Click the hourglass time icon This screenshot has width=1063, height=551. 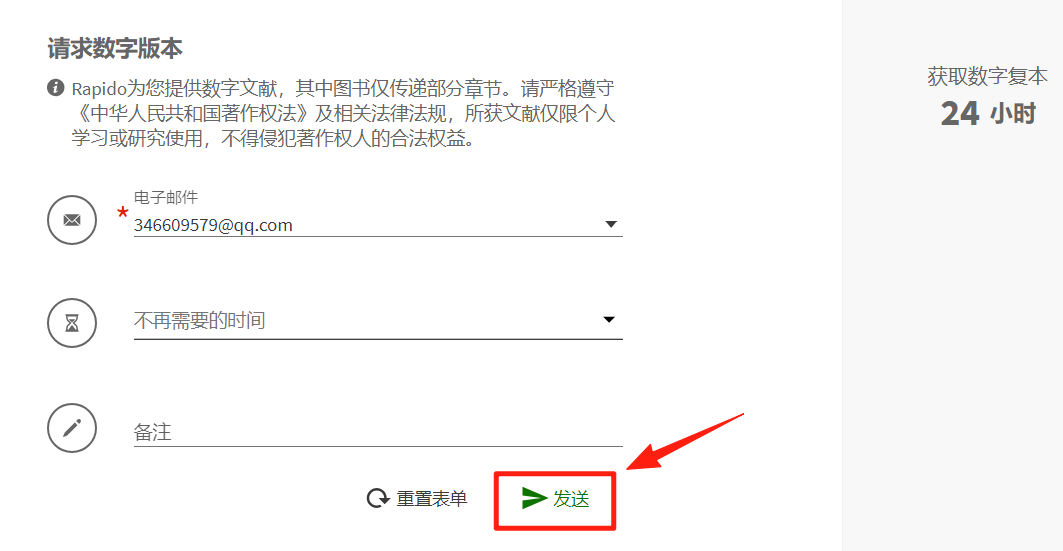pos(72,323)
